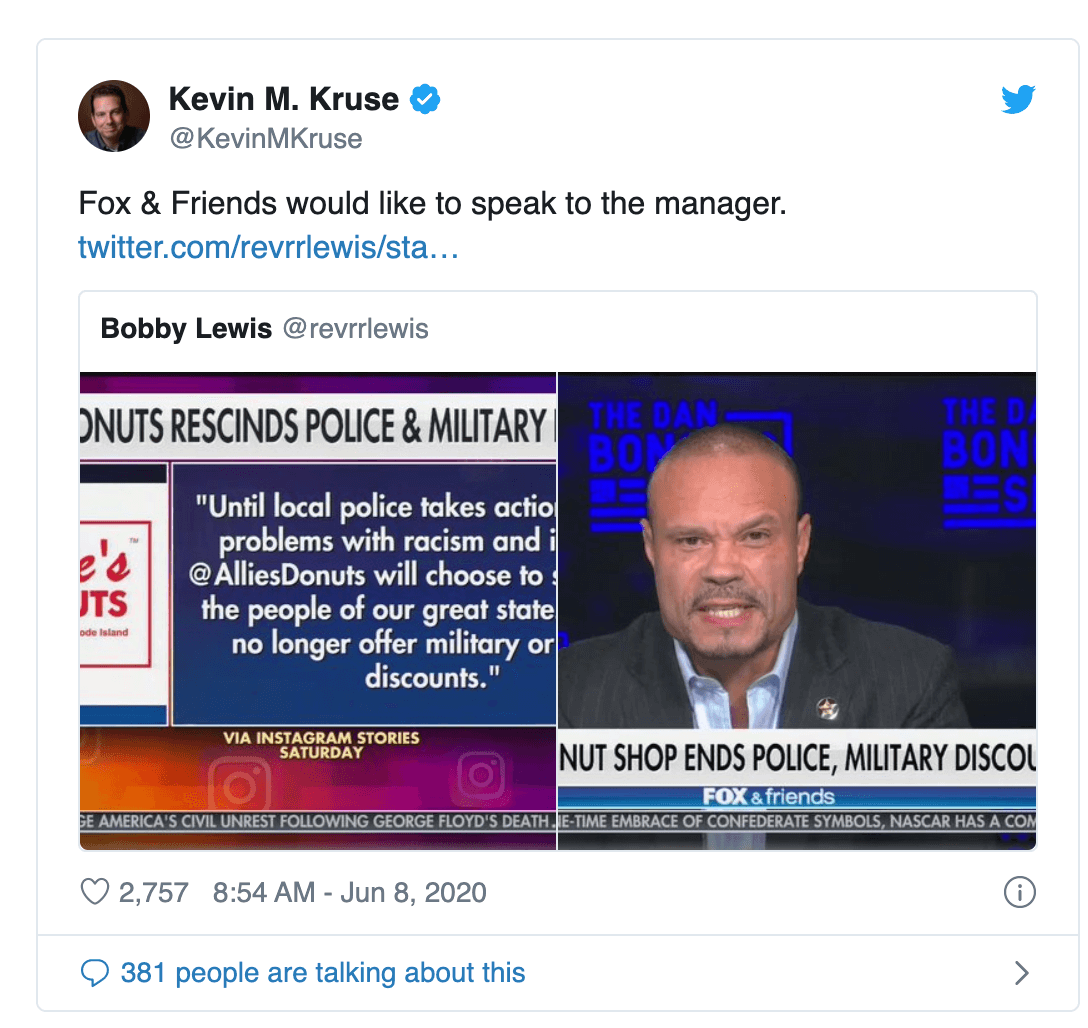The image size is (1088, 1028).
Task: Expand conversation with right chevron arrow
Action: click(x=1021, y=973)
